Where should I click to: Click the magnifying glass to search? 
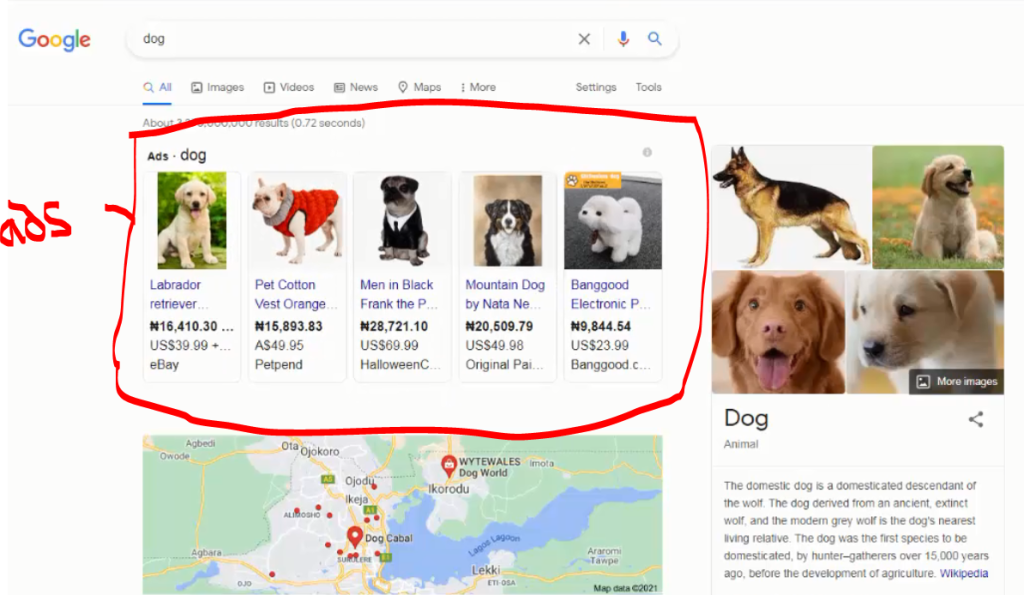[655, 39]
